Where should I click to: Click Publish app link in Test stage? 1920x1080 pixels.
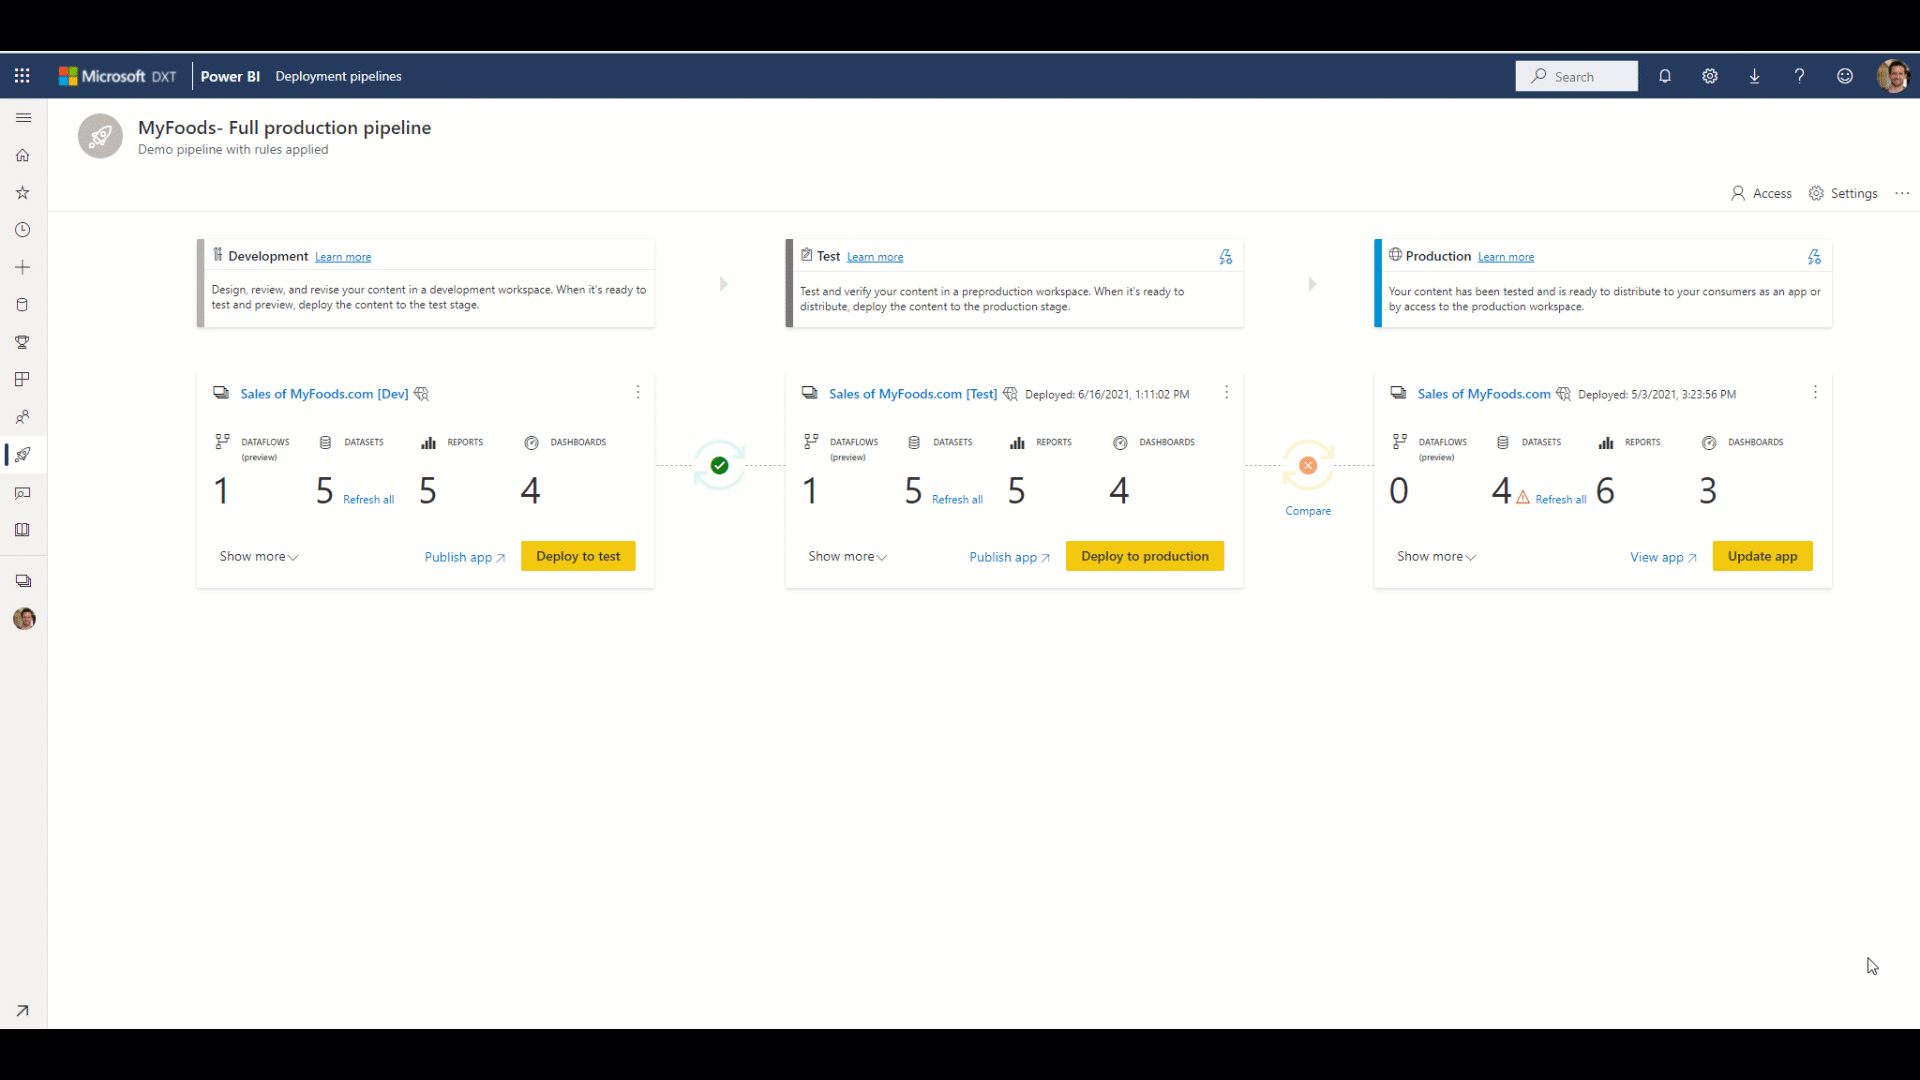[x=1007, y=555]
